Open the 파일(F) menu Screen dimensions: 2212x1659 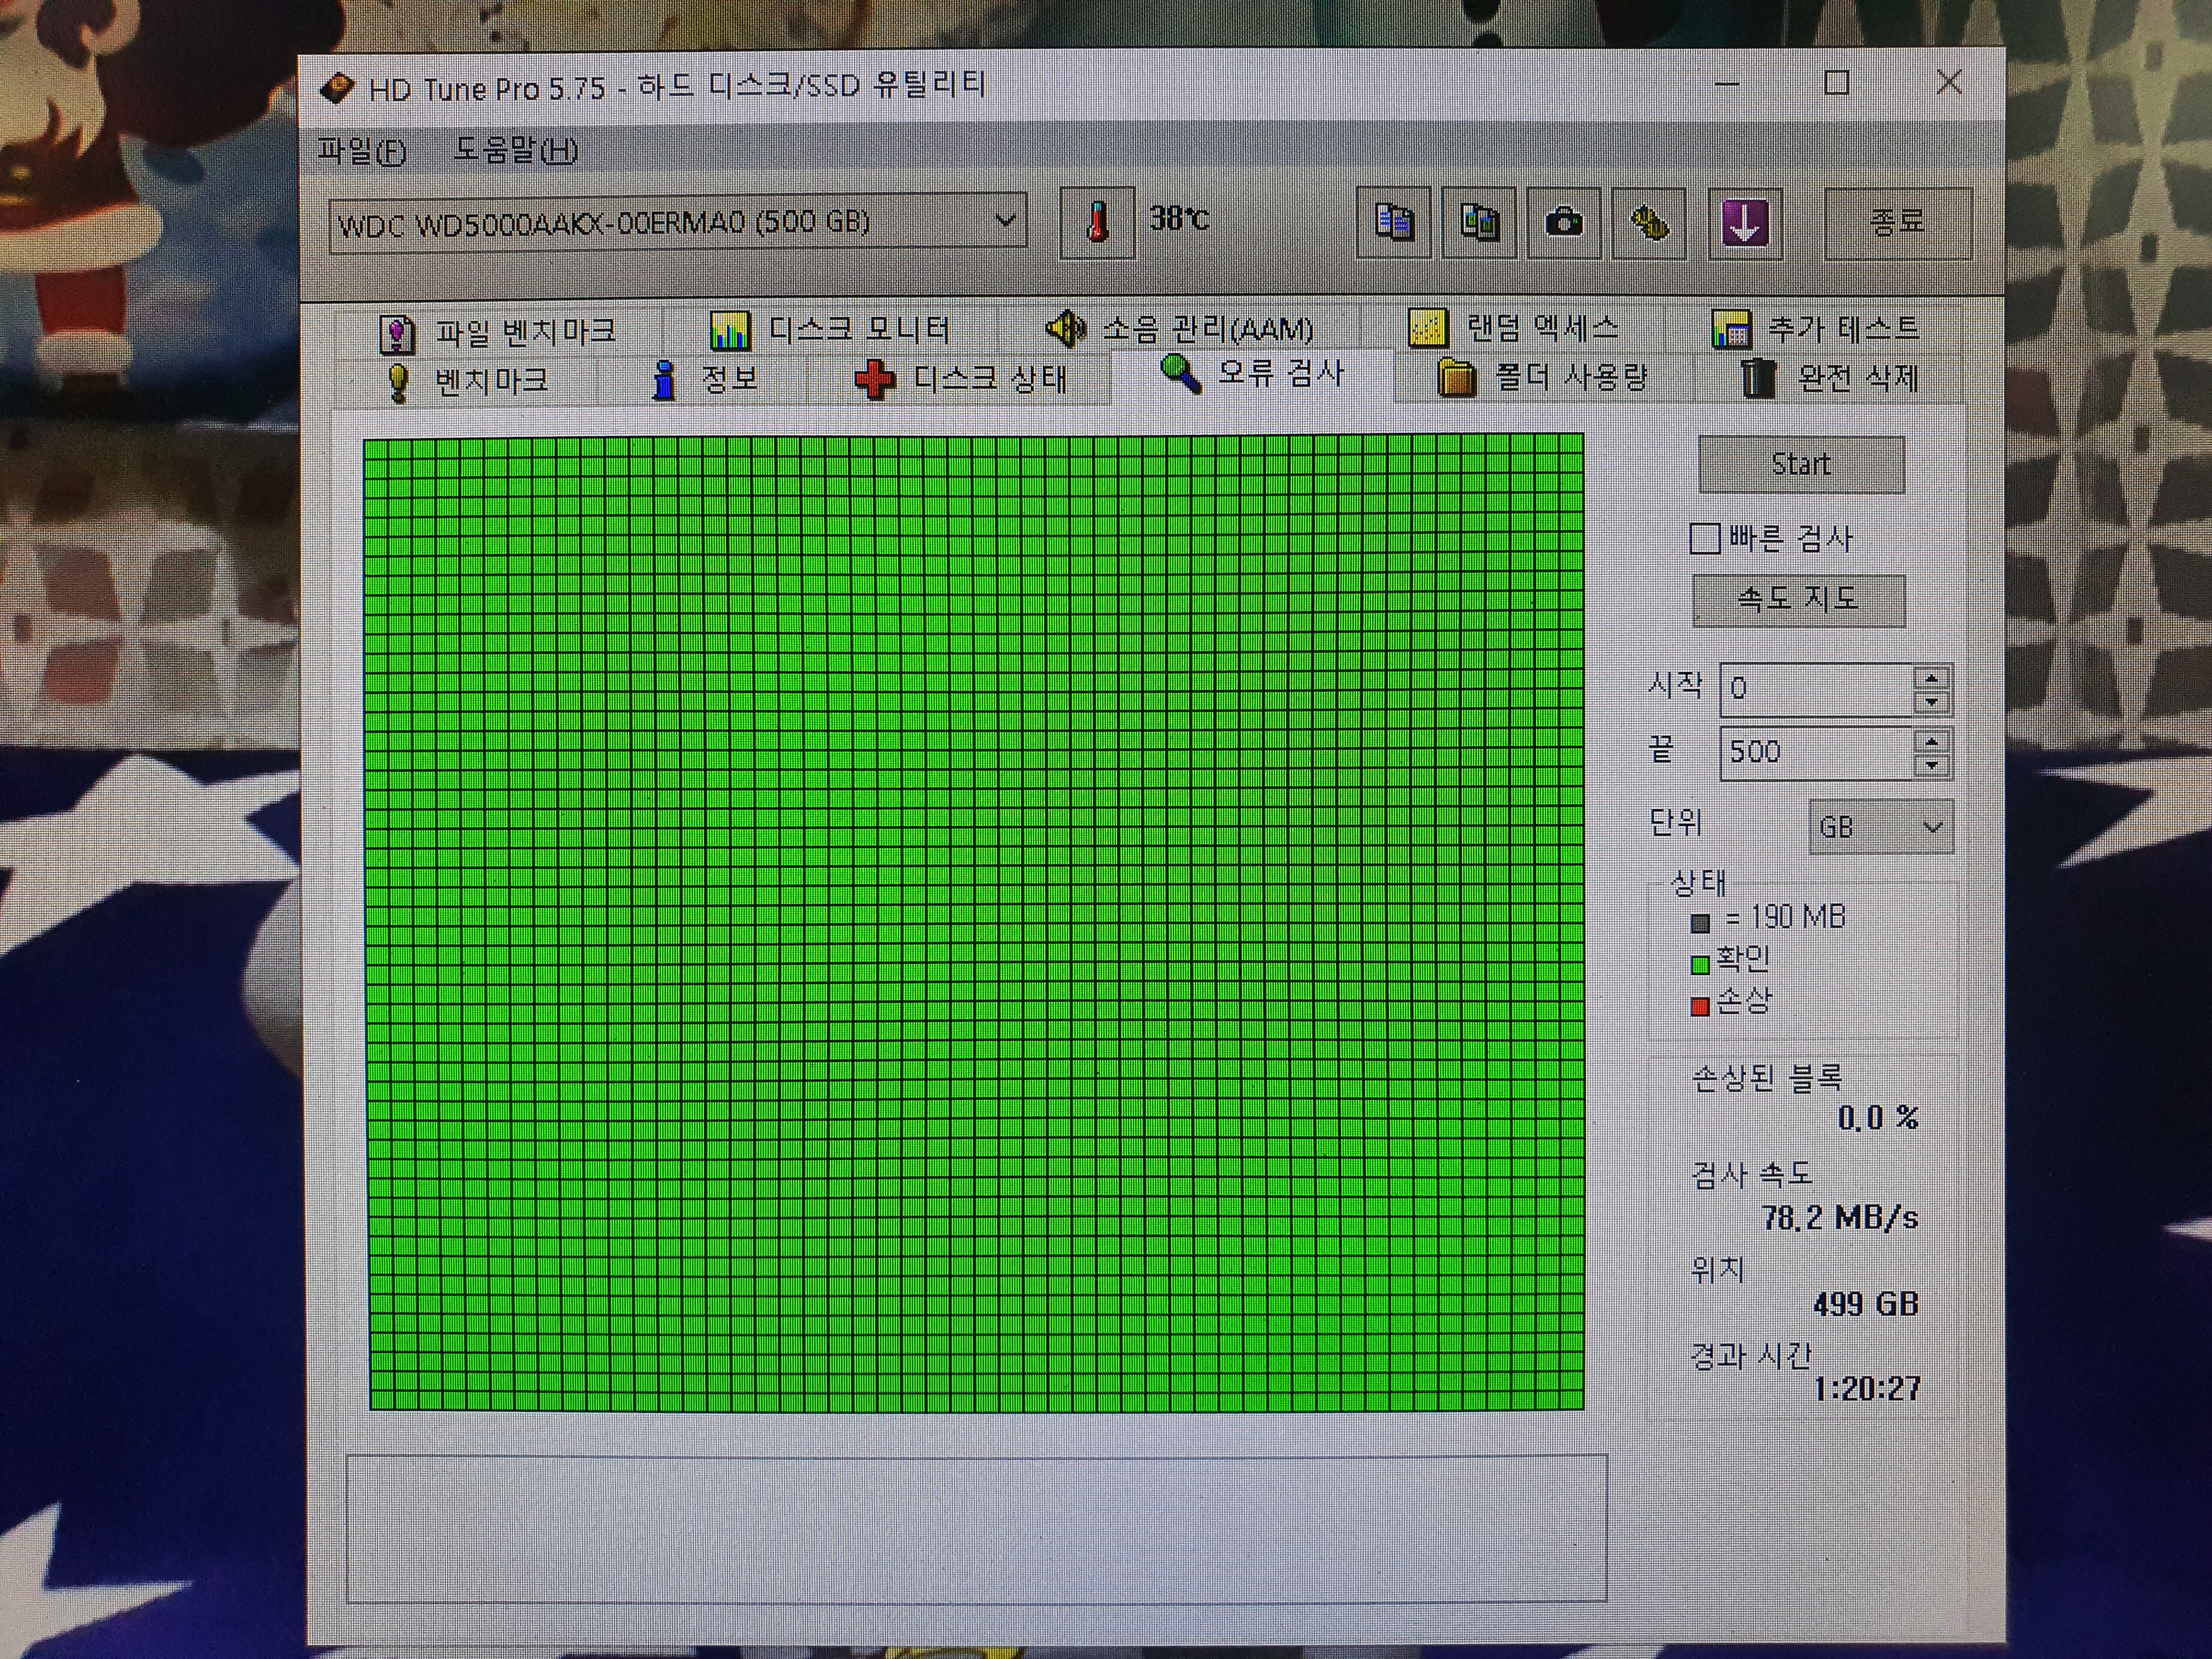(x=362, y=150)
